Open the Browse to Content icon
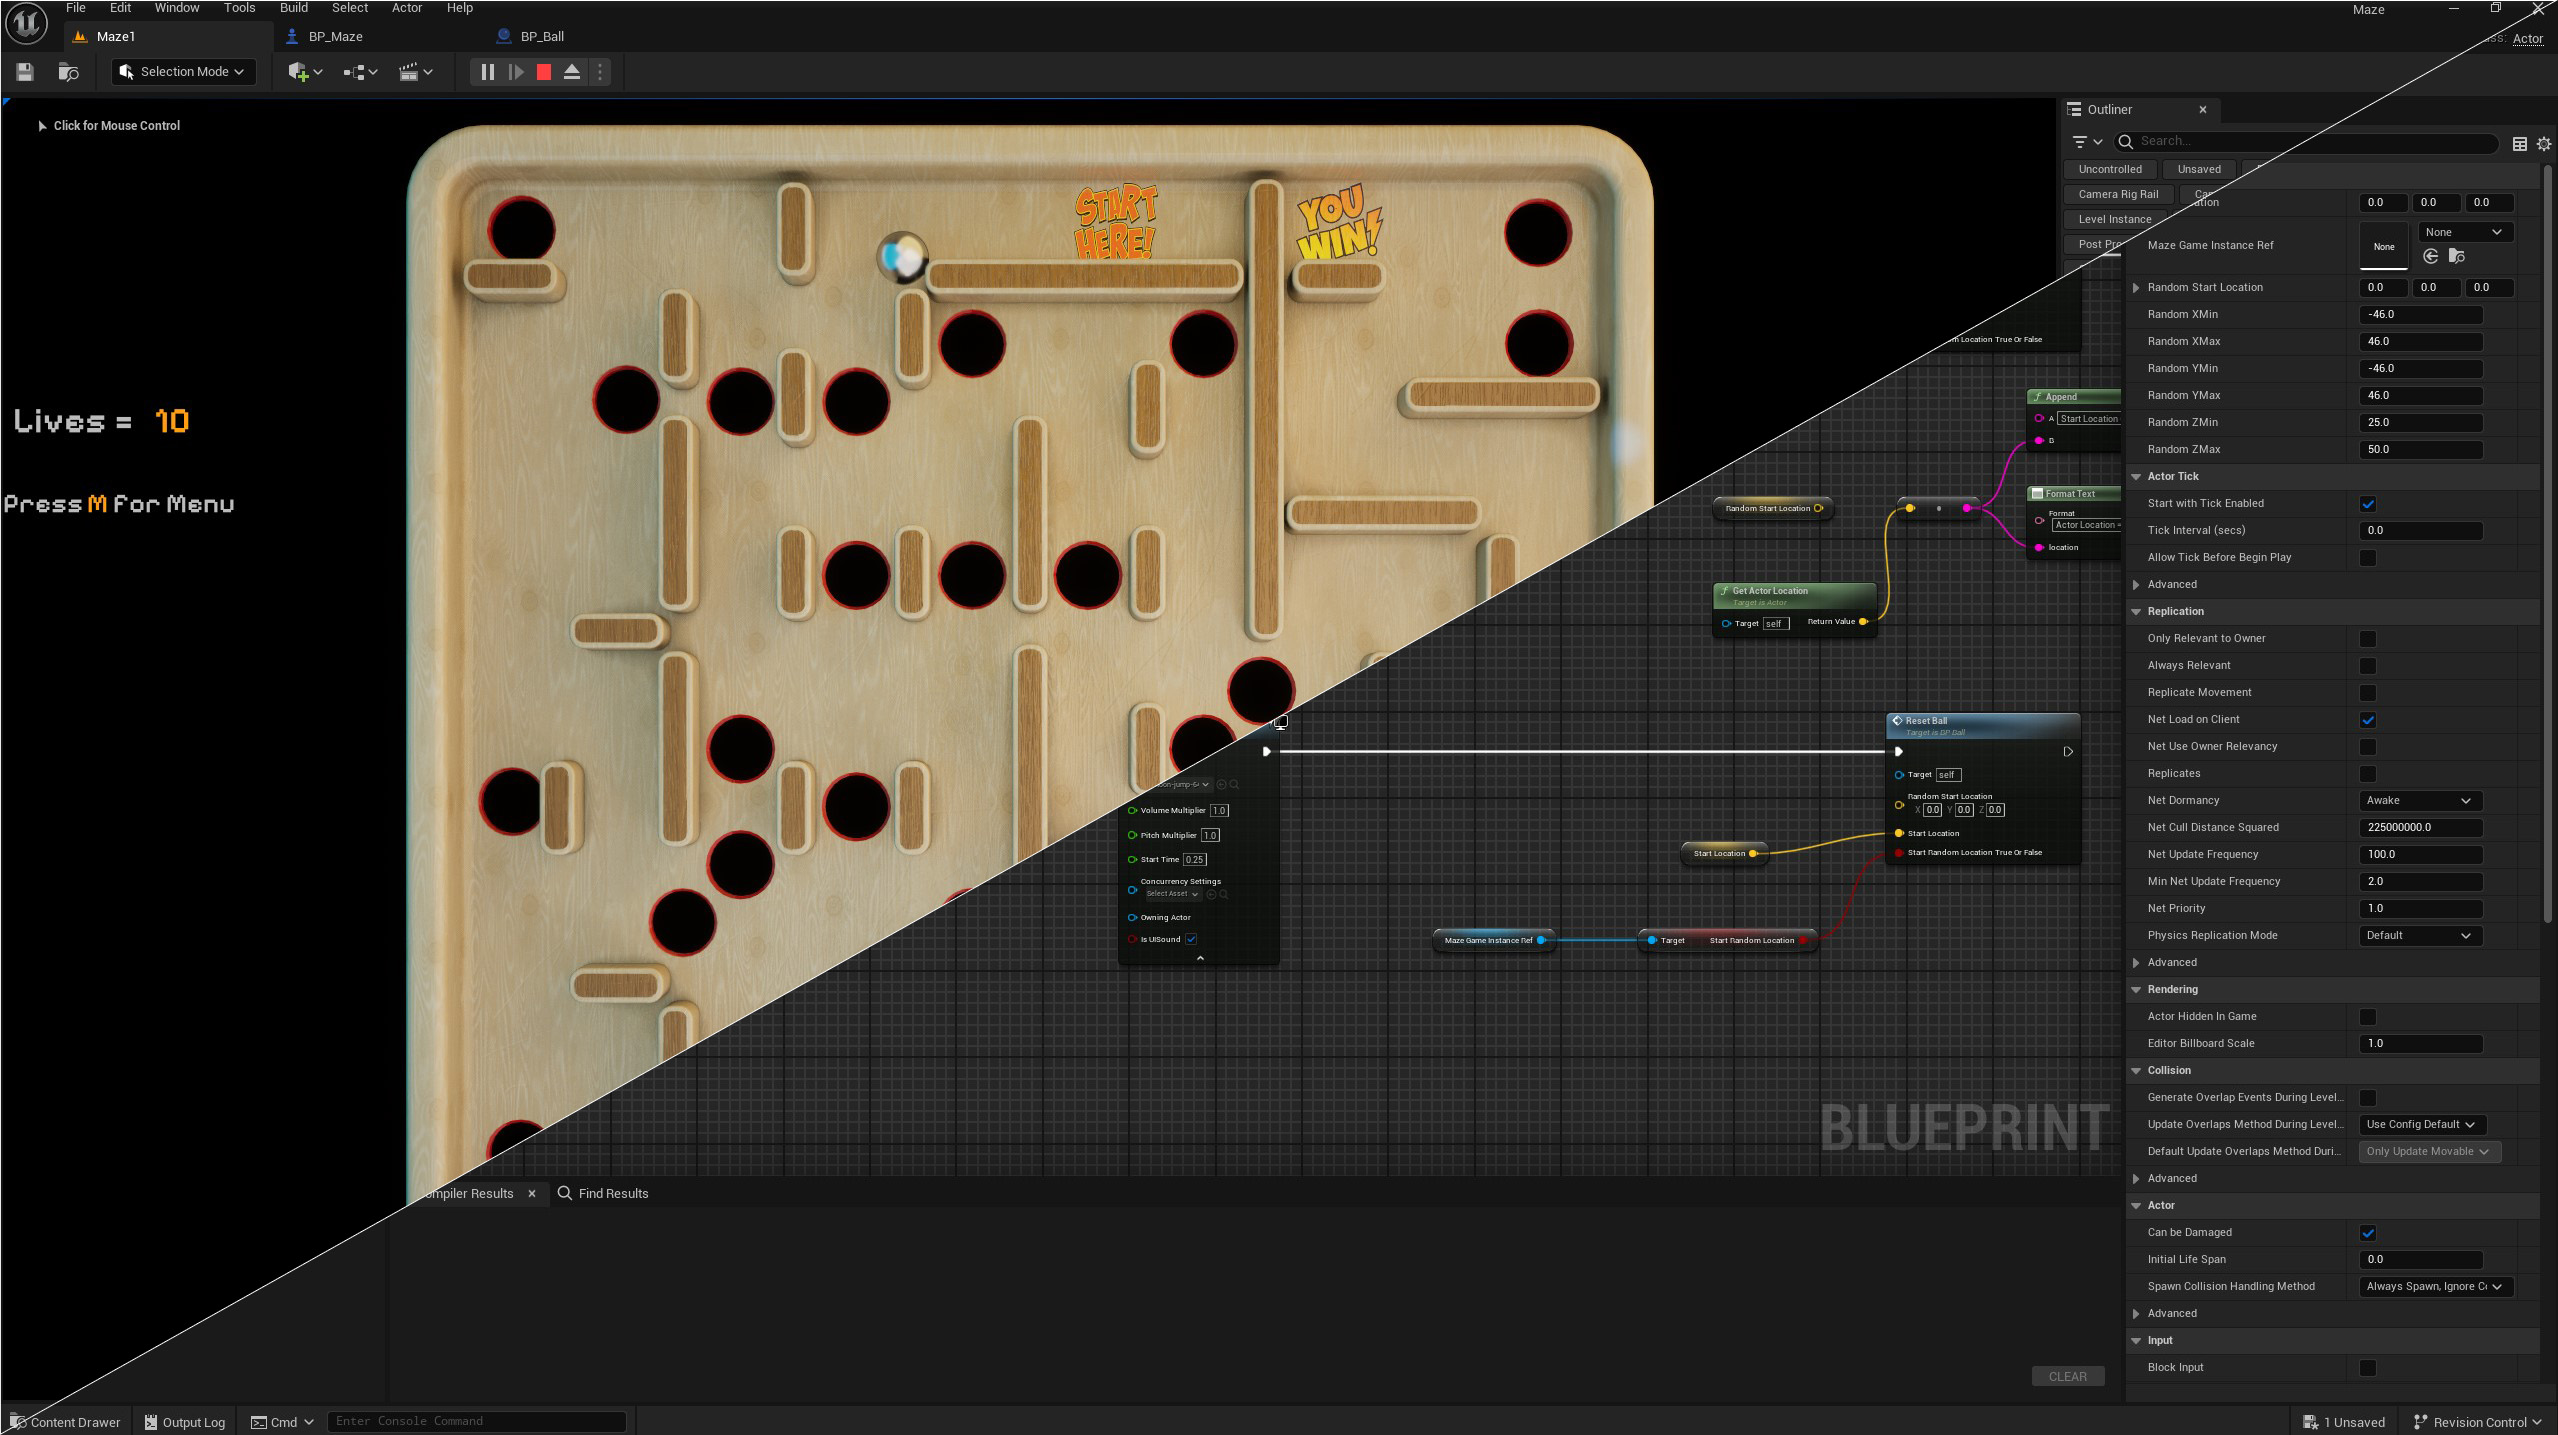Screen dimensions: 2558x1435 pos(68,72)
